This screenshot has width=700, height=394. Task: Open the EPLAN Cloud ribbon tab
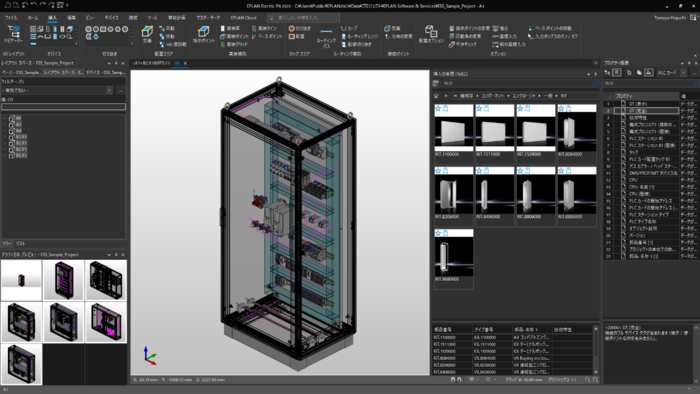pyautogui.click(x=243, y=18)
